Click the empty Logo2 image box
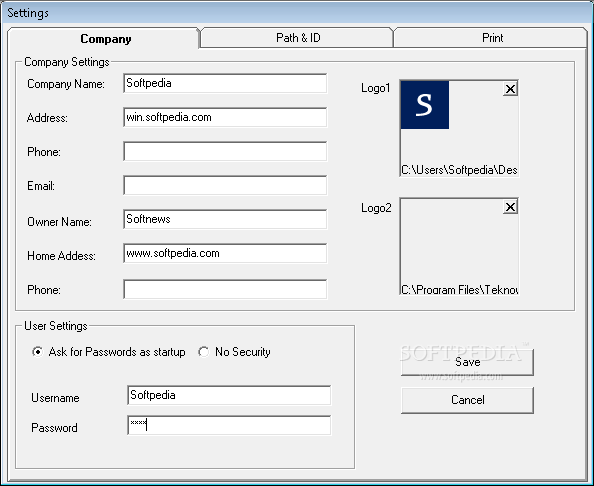The width and height of the screenshot is (594, 486). click(x=459, y=246)
